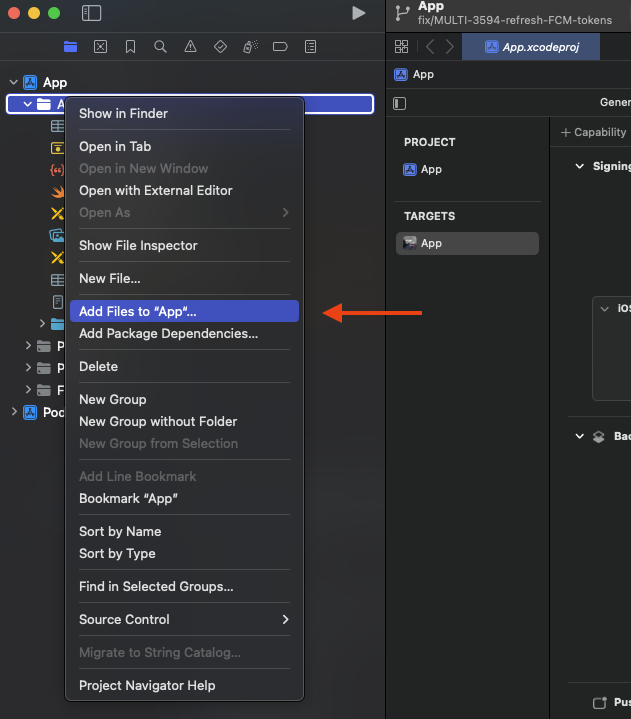
Task: Open the Project navigator folder icon
Action: [x=70, y=47]
